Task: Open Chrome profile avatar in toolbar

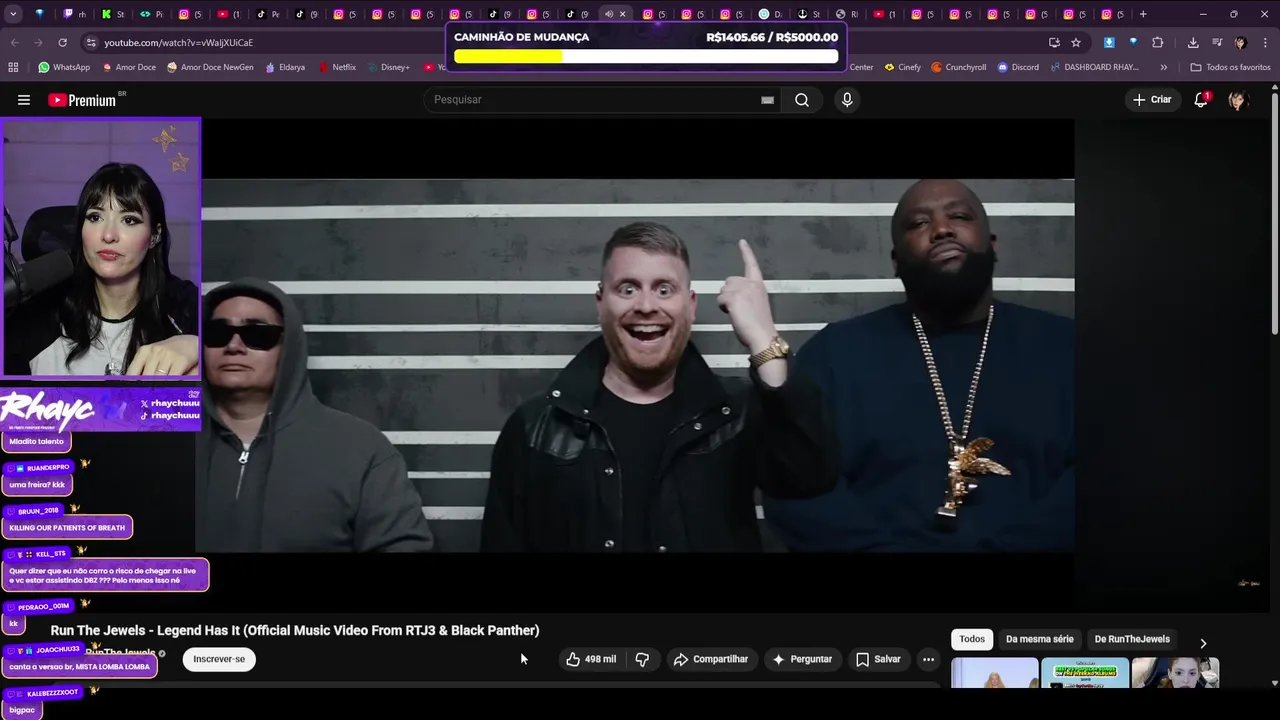Action: (1240, 42)
